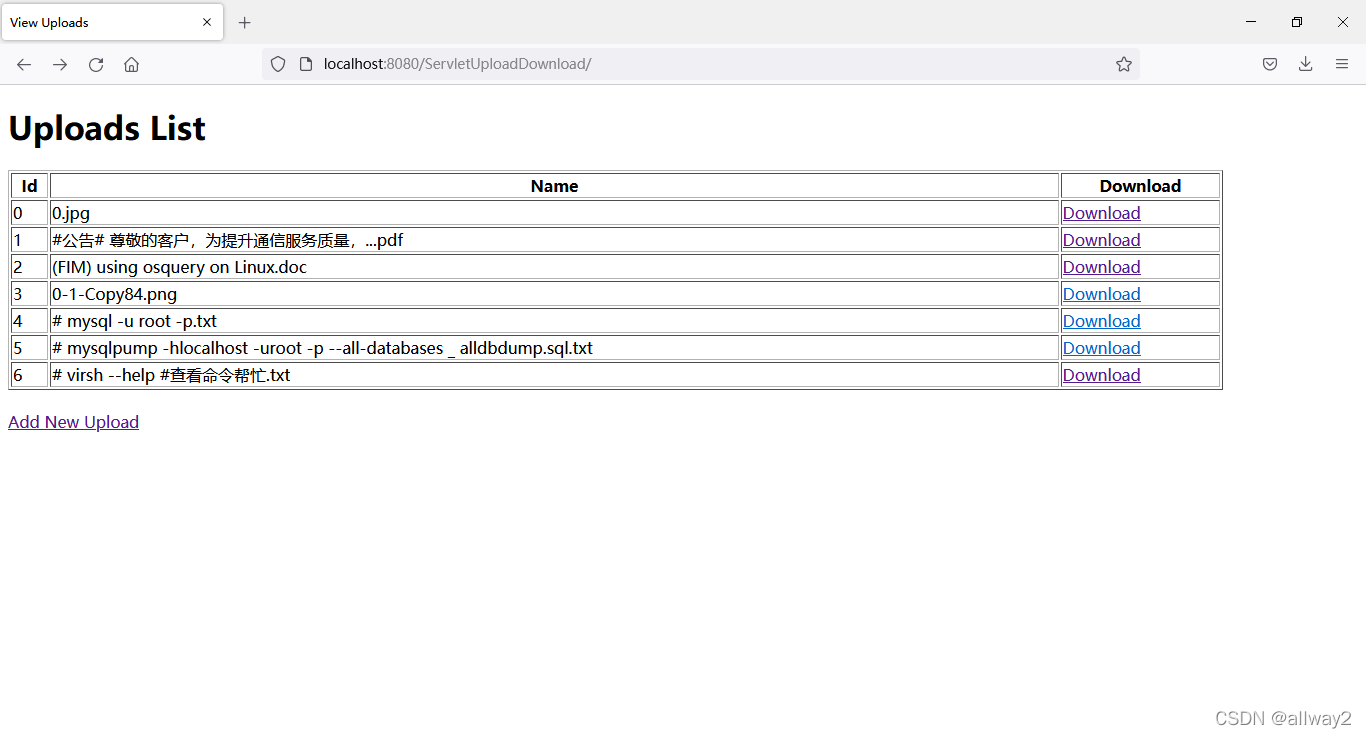Viewport: 1366px width, 738px height.
Task: Minimize the Firefox window
Action: [1251, 22]
